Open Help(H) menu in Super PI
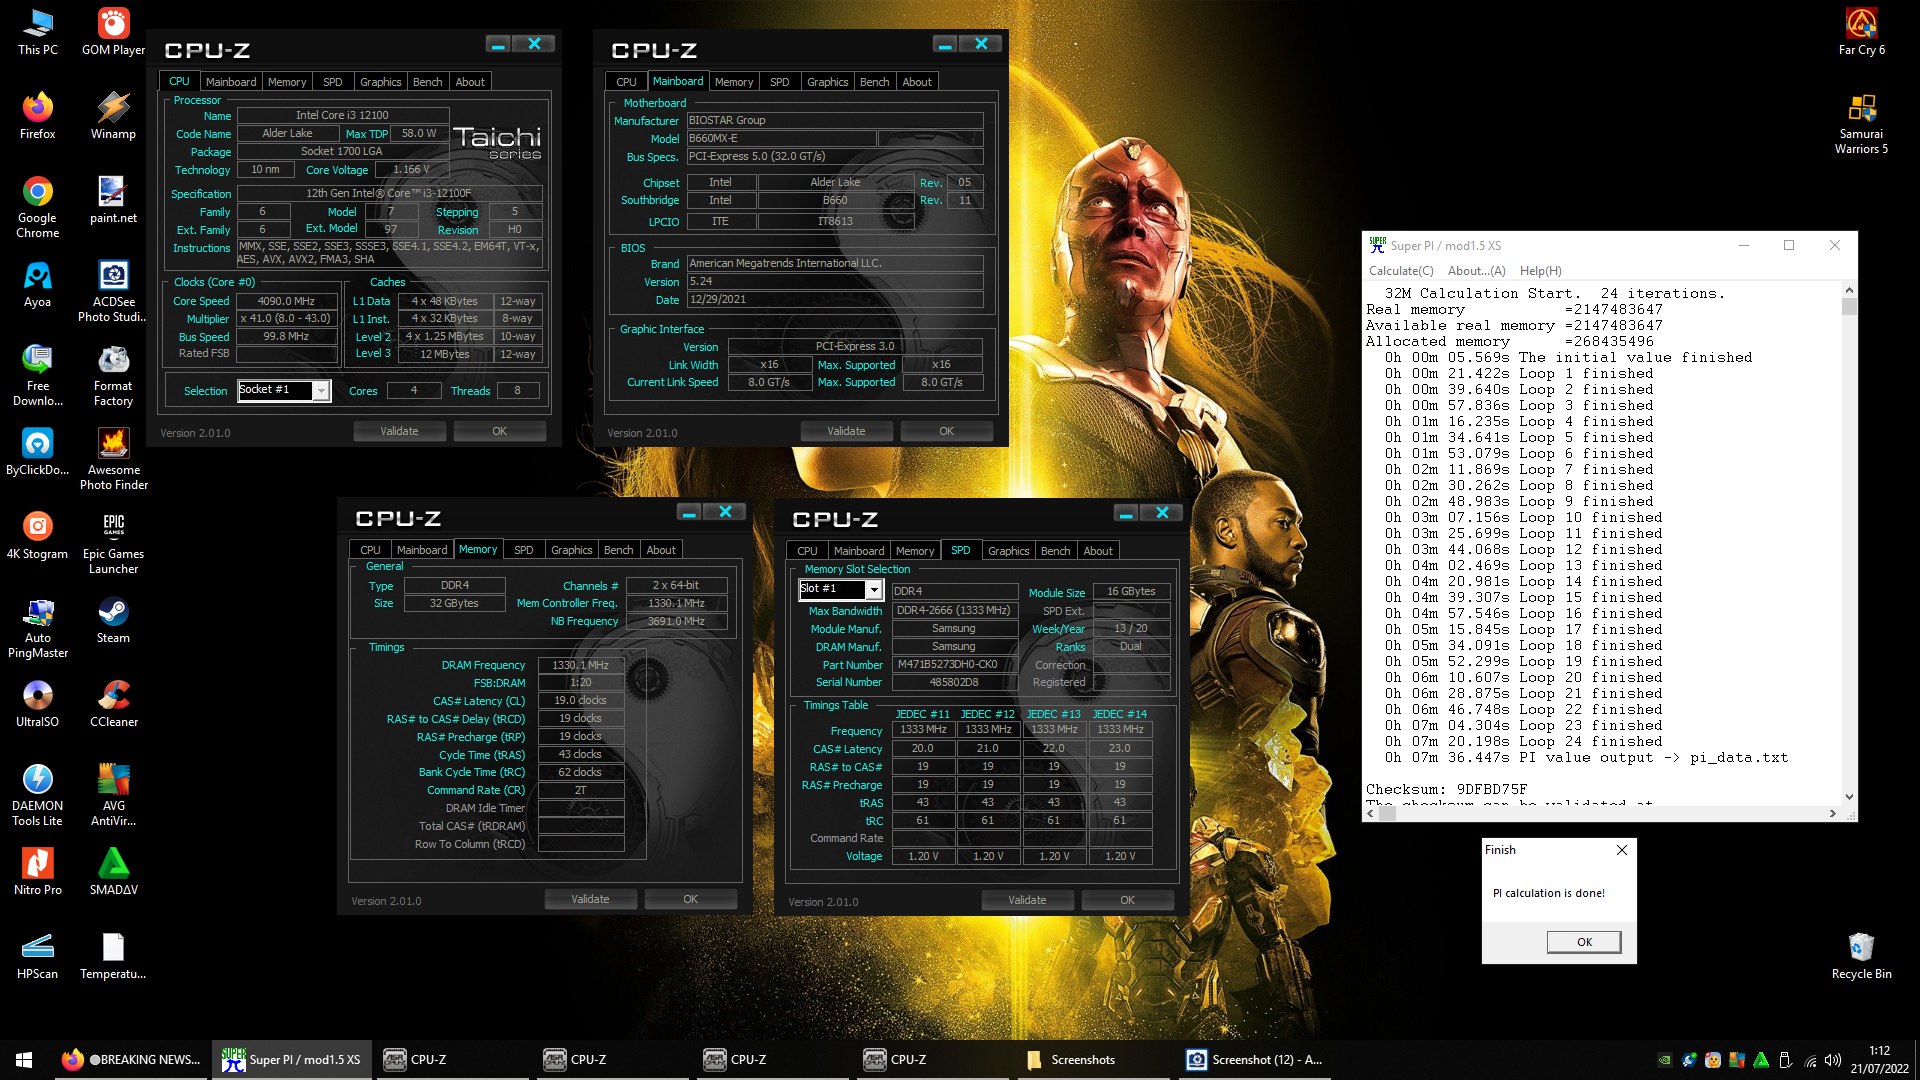 coord(1540,271)
